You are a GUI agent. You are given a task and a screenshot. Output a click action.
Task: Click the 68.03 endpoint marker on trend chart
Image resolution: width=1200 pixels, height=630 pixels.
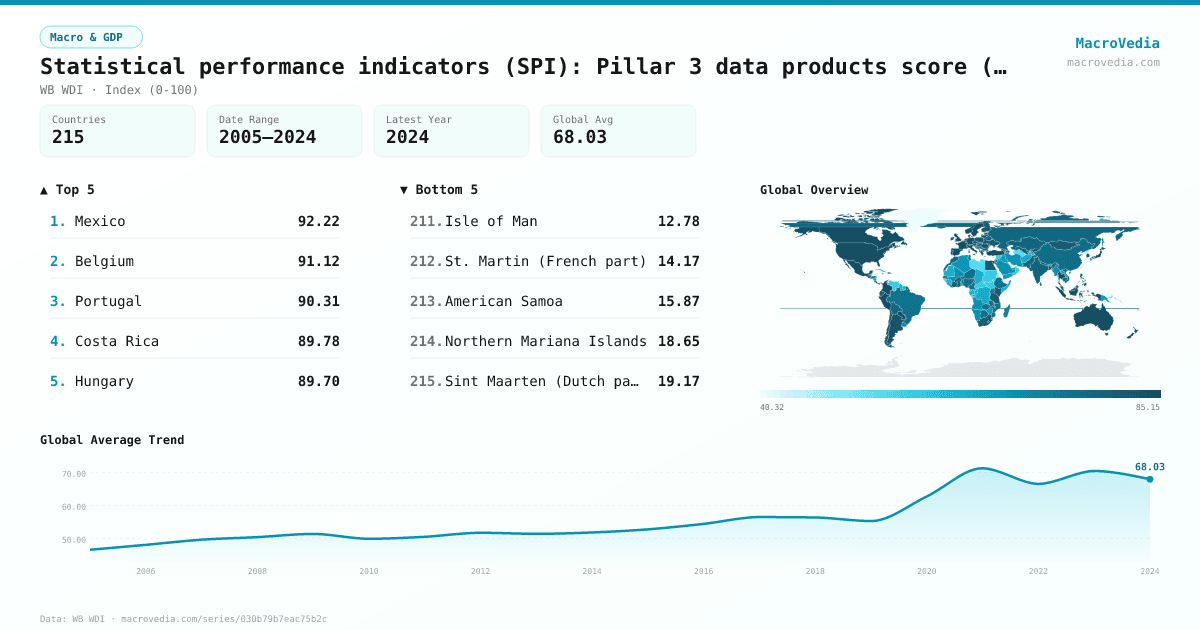[x=1150, y=478]
